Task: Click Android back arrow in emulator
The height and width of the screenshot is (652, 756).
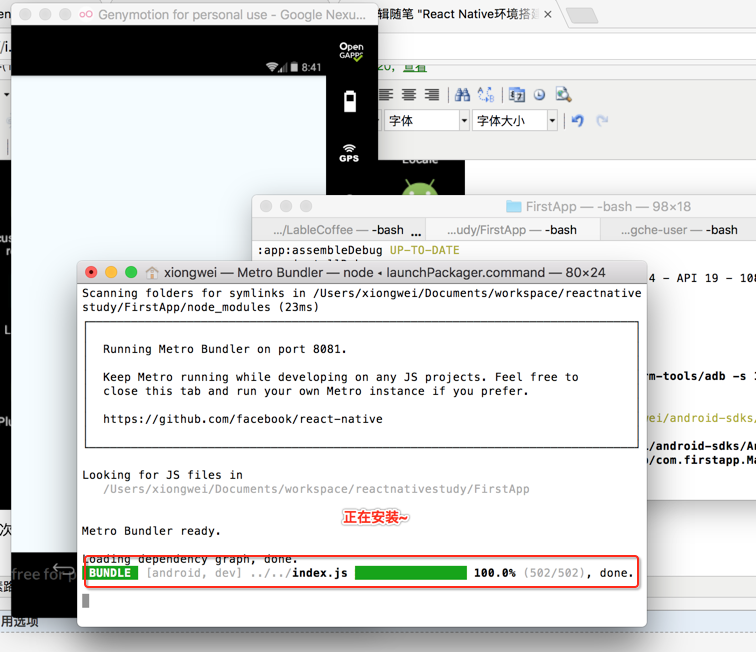Action: click(63, 569)
